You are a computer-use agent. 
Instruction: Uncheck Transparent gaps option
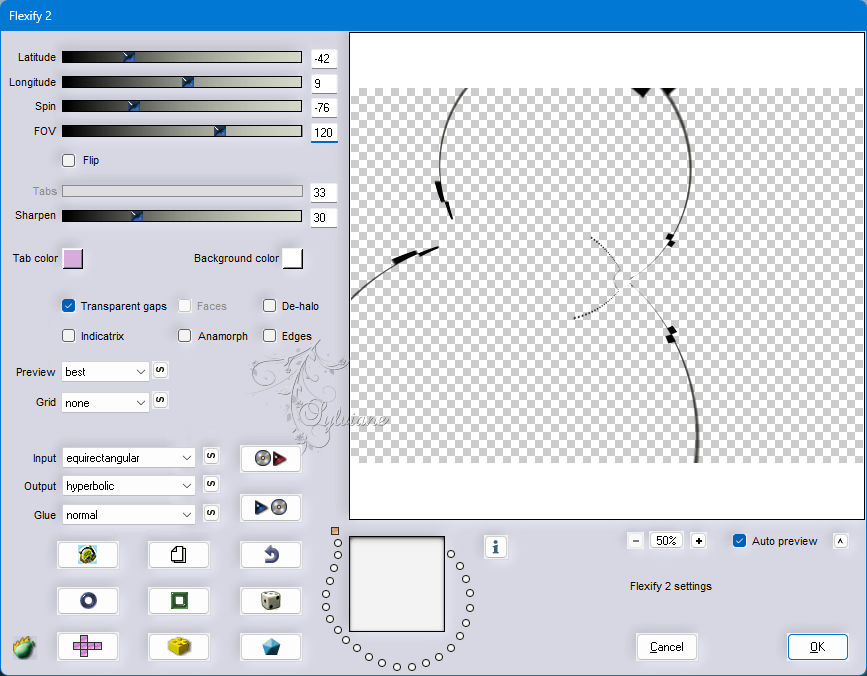[x=69, y=306]
